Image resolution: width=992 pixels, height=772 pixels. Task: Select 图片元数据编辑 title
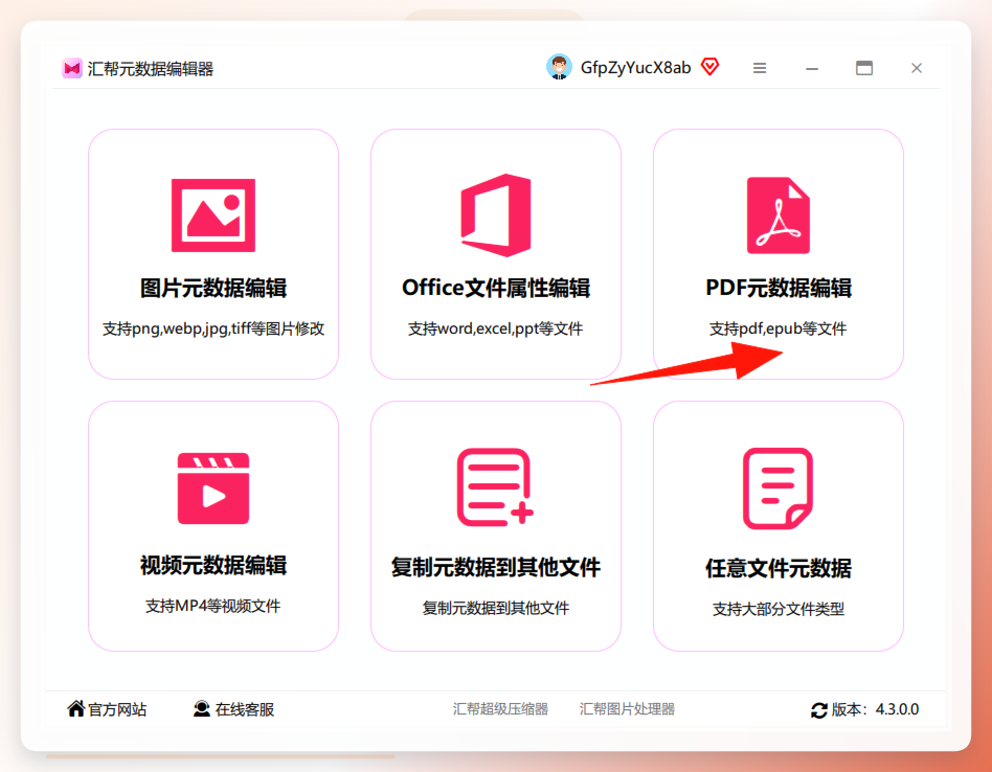(213, 288)
